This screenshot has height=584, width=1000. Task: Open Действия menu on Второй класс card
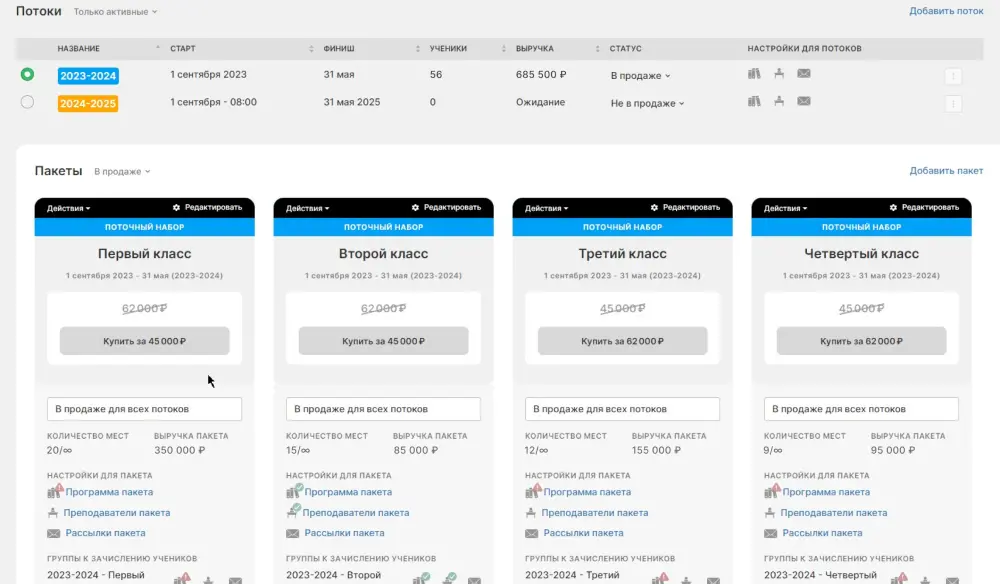tap(307, 208)
